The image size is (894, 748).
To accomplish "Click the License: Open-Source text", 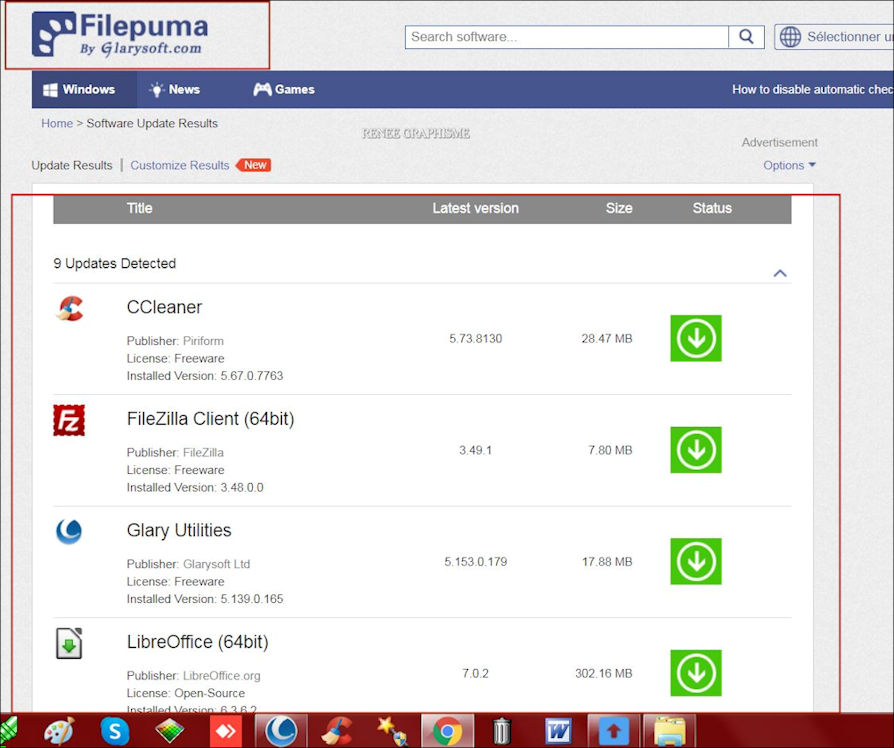I will click(x=186, y=693).
